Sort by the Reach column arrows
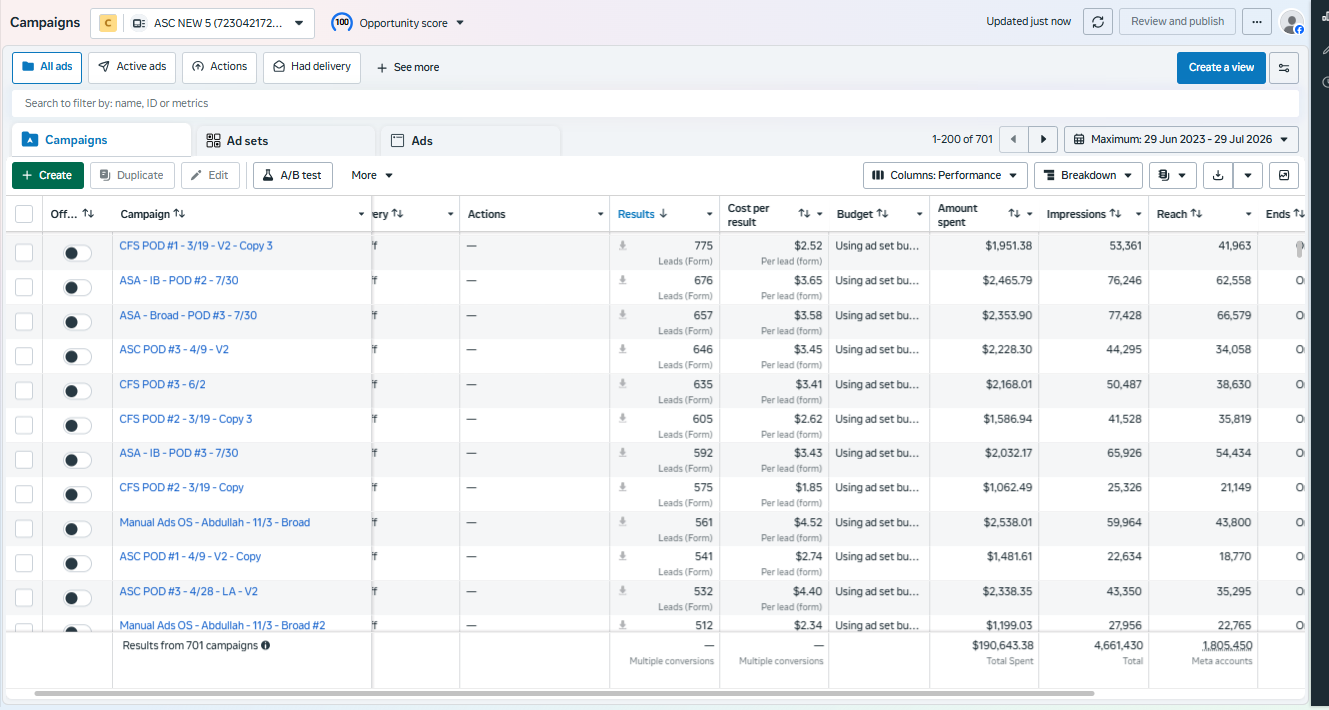Screen dimensions: 1329x710 1196,214
